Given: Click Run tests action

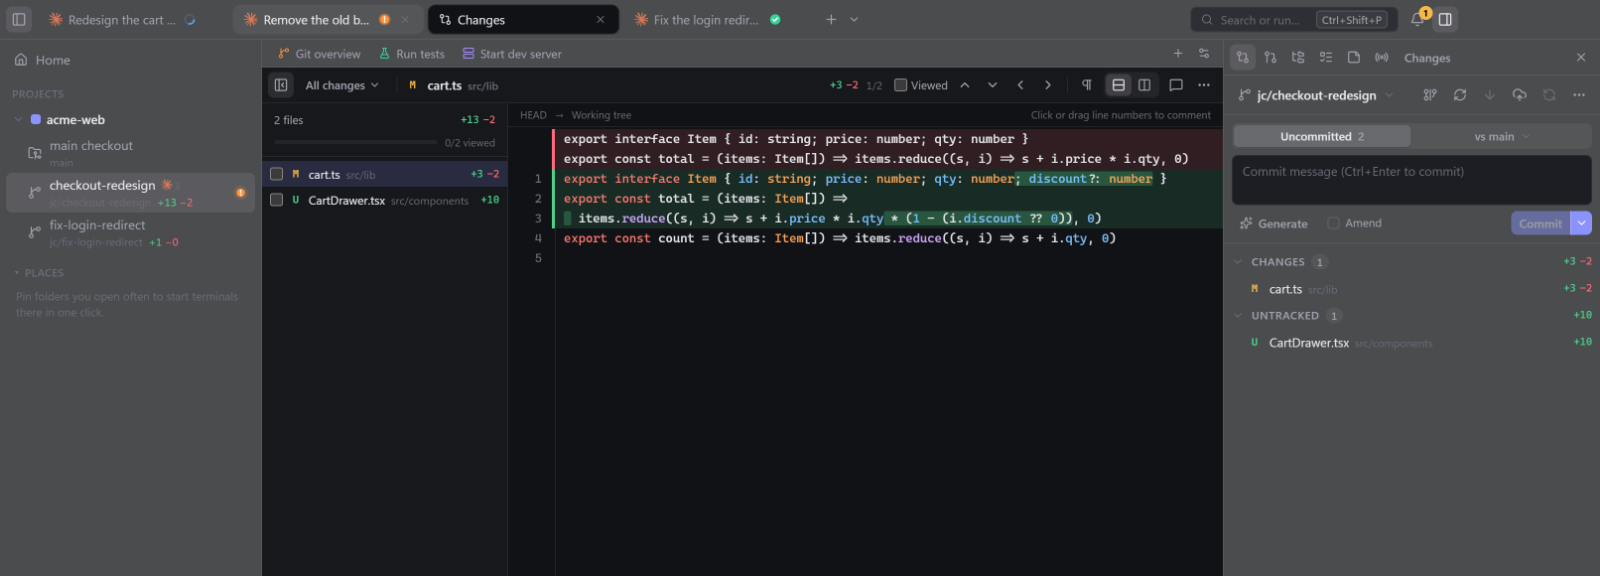Looking at the screenshot, I should pos(412,54).
